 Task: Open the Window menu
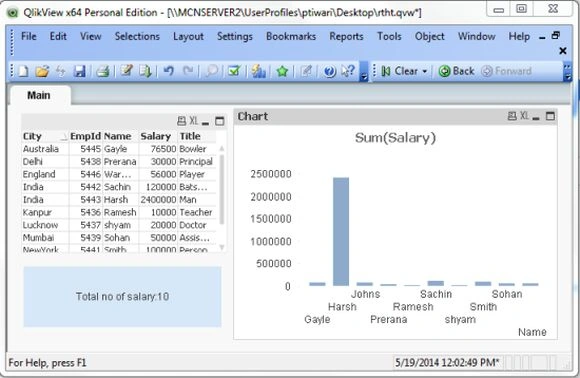[476, 36]
